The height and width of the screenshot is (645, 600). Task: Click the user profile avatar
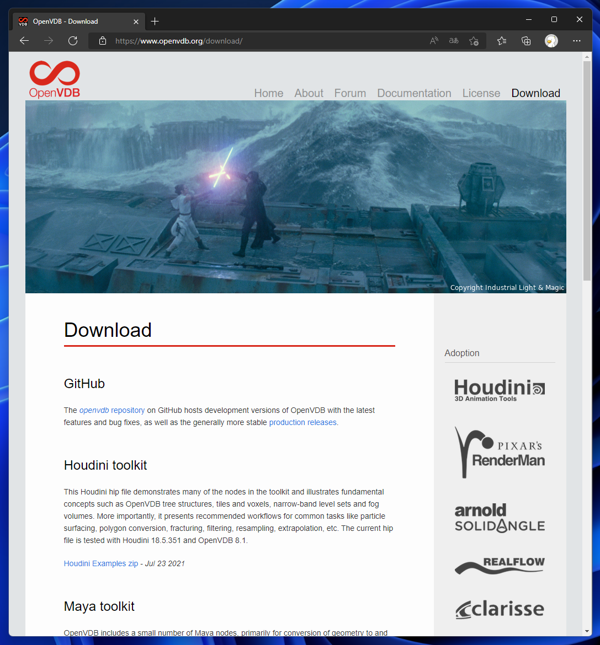pos(551,41)
